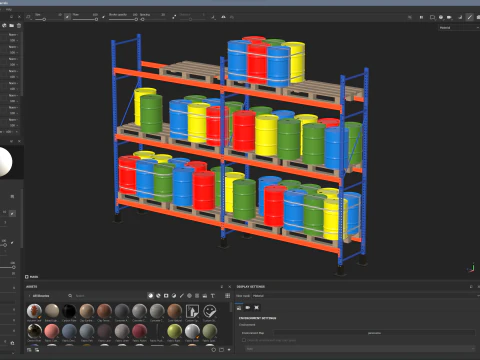
Task: Toggle the checkbox below Environment map
Action: 244,340
